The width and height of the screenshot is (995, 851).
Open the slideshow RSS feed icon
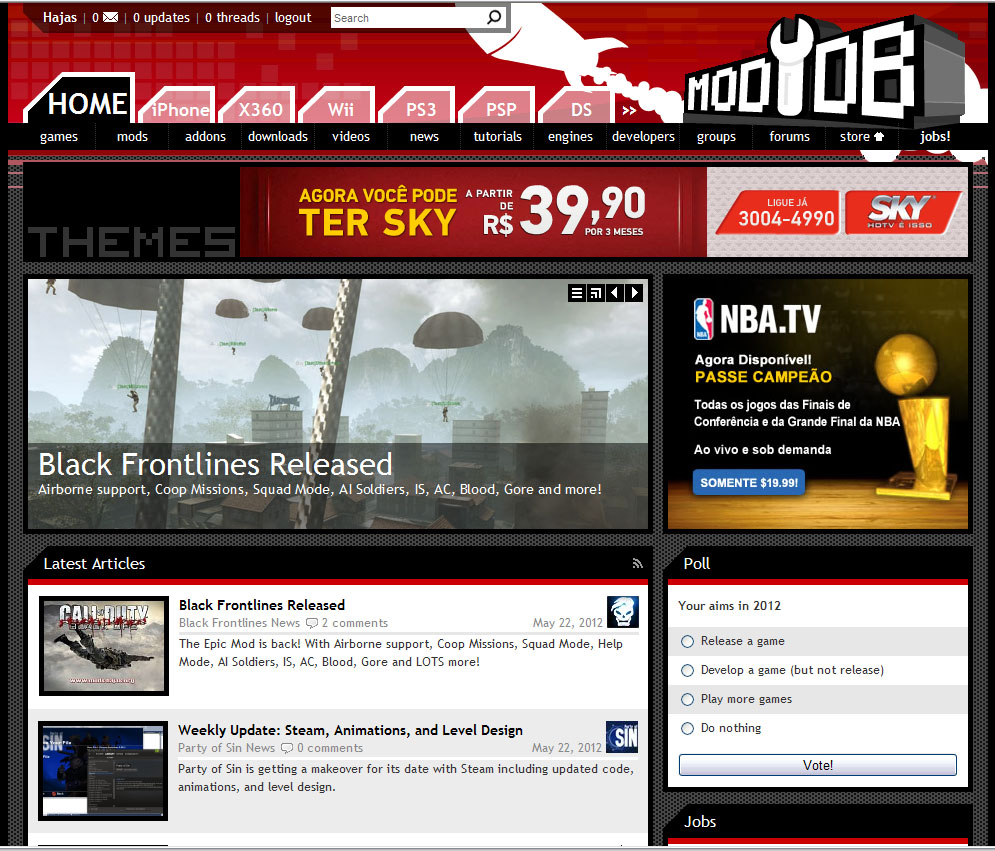pyautogui.click(x=596, y=293)
